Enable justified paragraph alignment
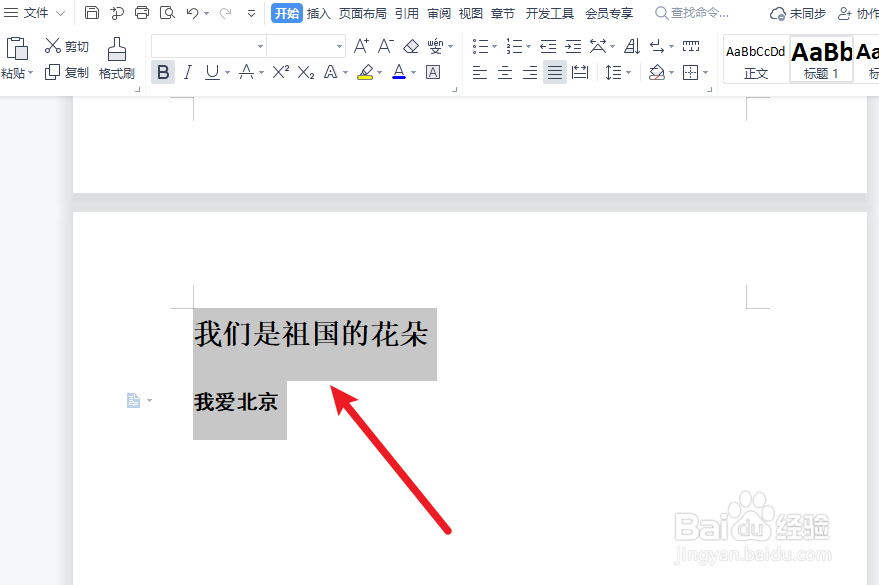Screen dimensions: 879x585 [x=554, y=72]
